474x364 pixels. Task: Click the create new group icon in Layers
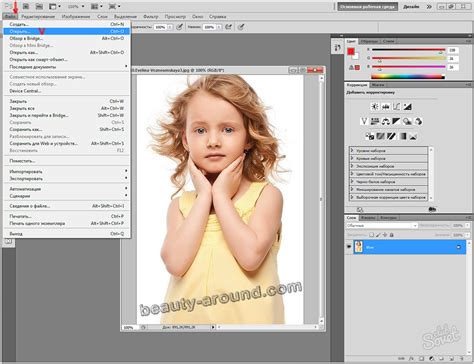pyautogui.click(x=442, y=359)
